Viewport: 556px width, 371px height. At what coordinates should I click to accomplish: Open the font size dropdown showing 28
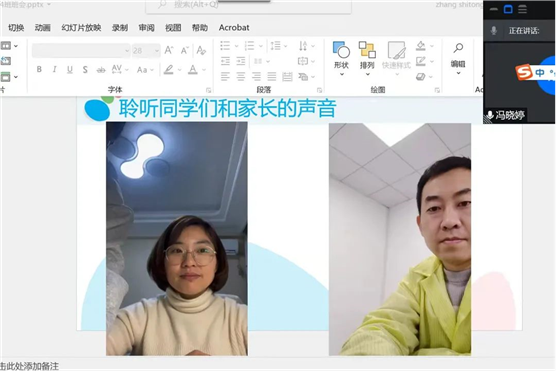coord(146,51)
